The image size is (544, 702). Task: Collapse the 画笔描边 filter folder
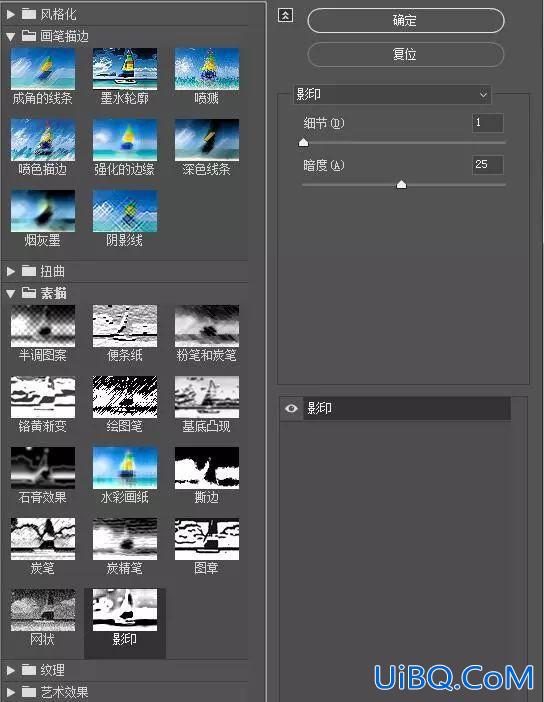(x=11, y=37)
